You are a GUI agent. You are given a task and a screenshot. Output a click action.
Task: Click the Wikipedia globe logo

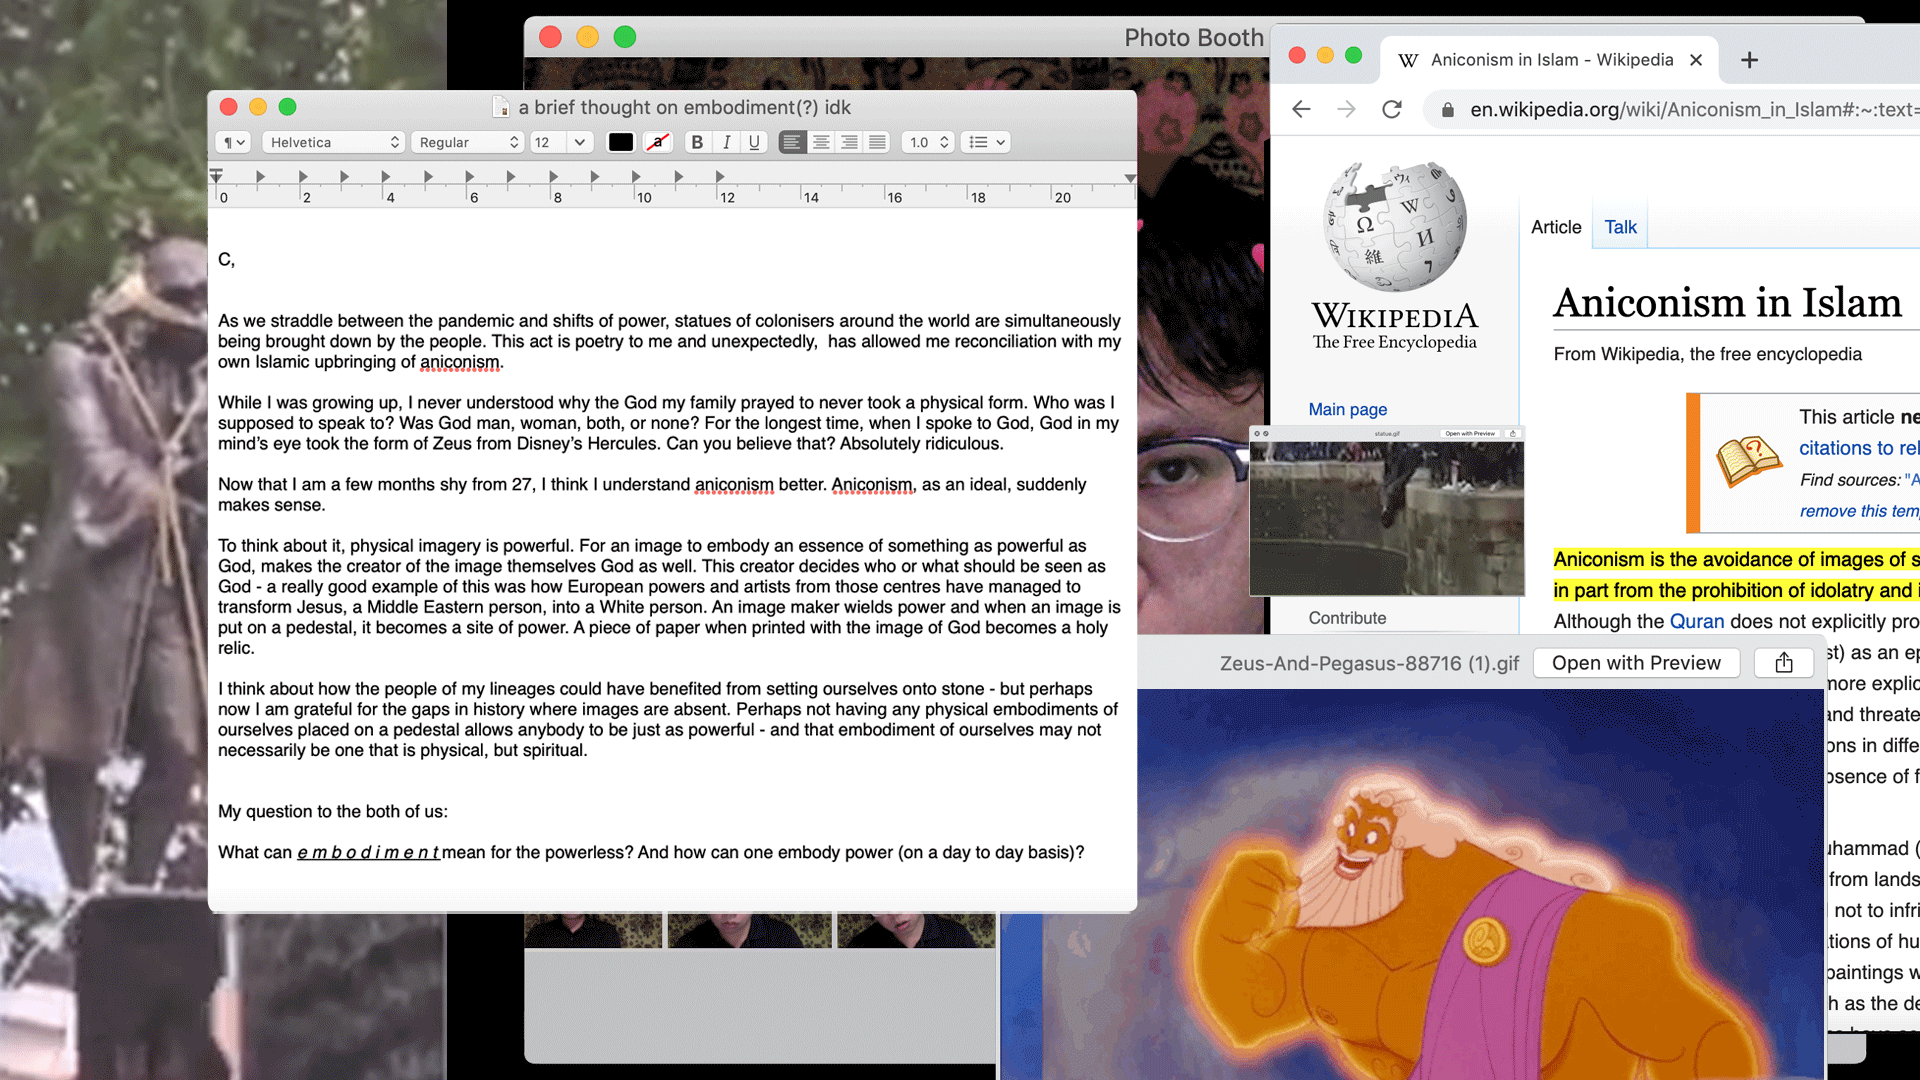click(1395, 226)
